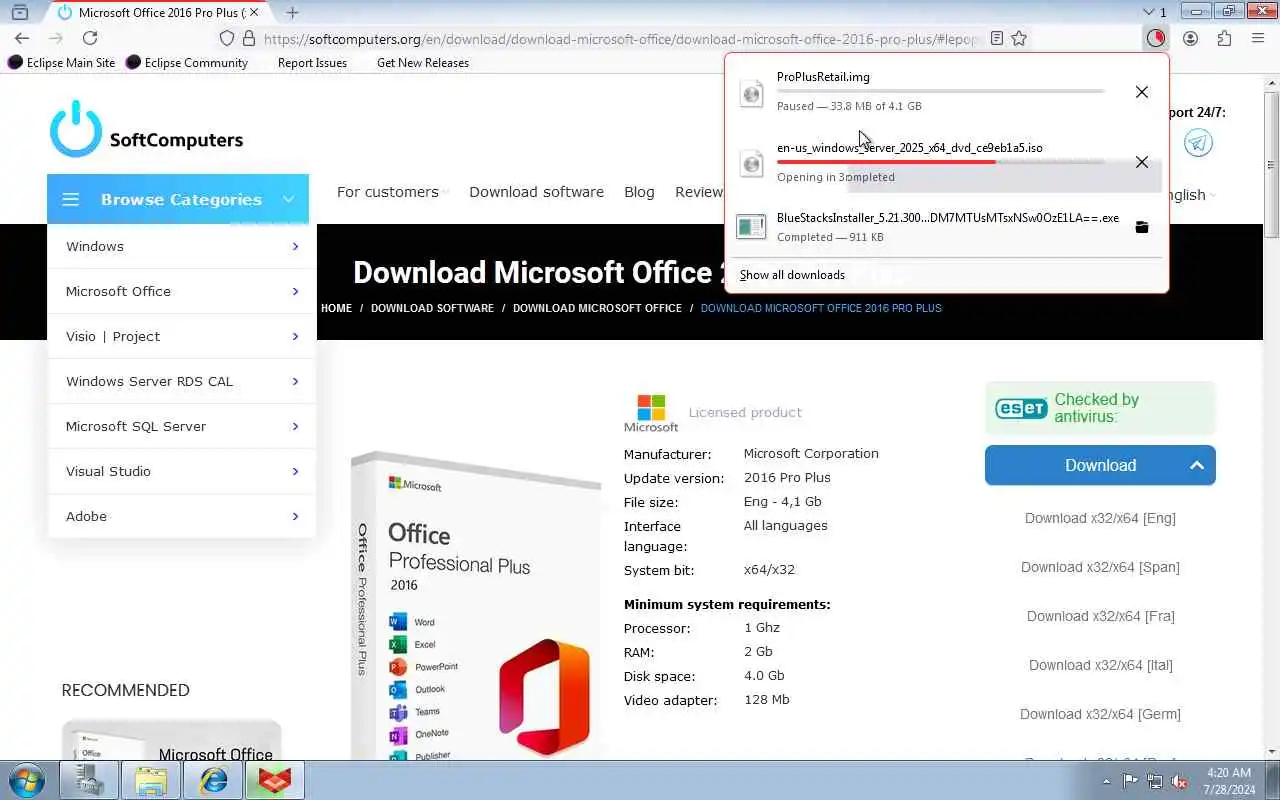The height and width of the screenshot is (800, 1280).
Task: Click the tracking protection shield icon
Action: click(227, 38)
